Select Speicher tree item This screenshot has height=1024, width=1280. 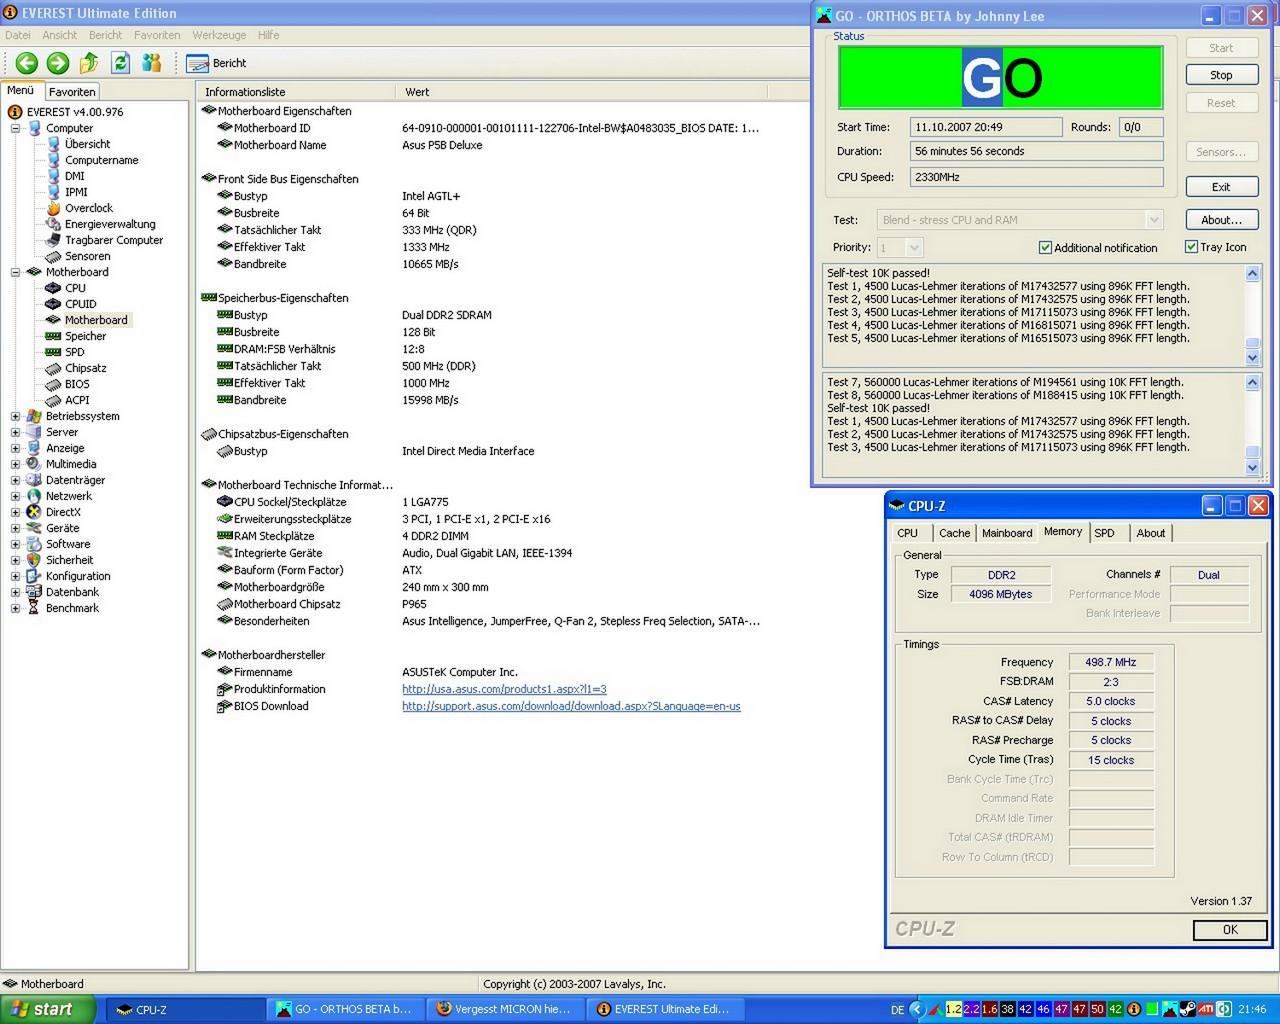click(85, 336)
